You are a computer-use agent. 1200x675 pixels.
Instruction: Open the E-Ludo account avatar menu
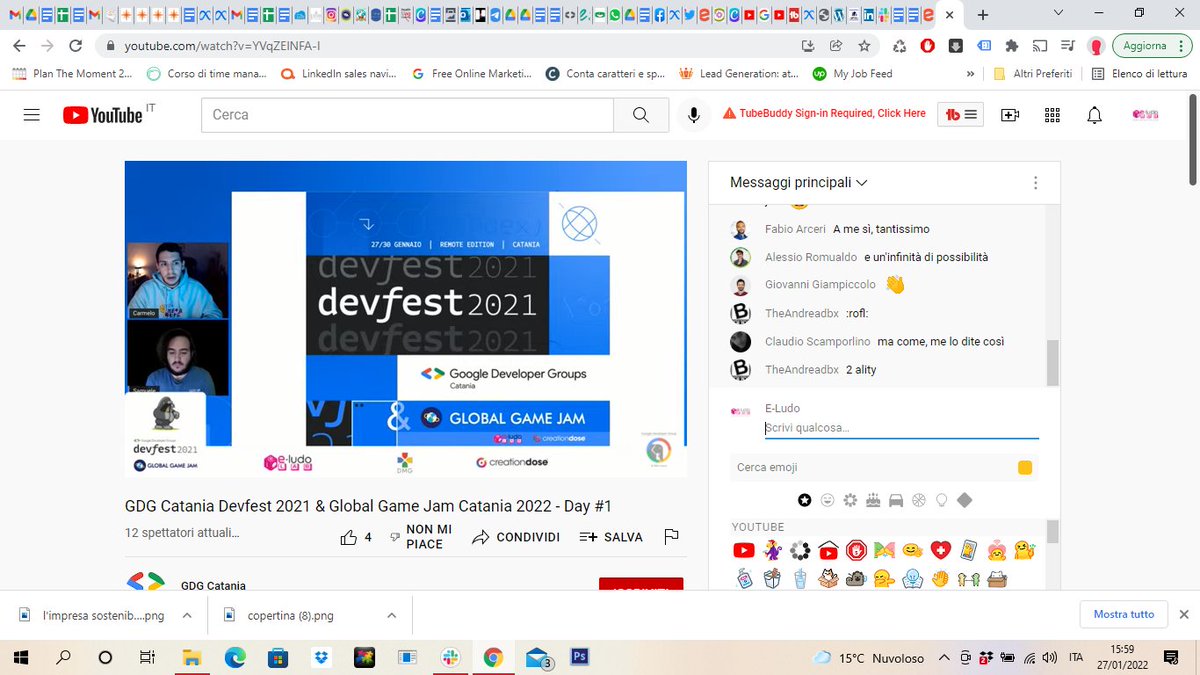click(1145, 115)
